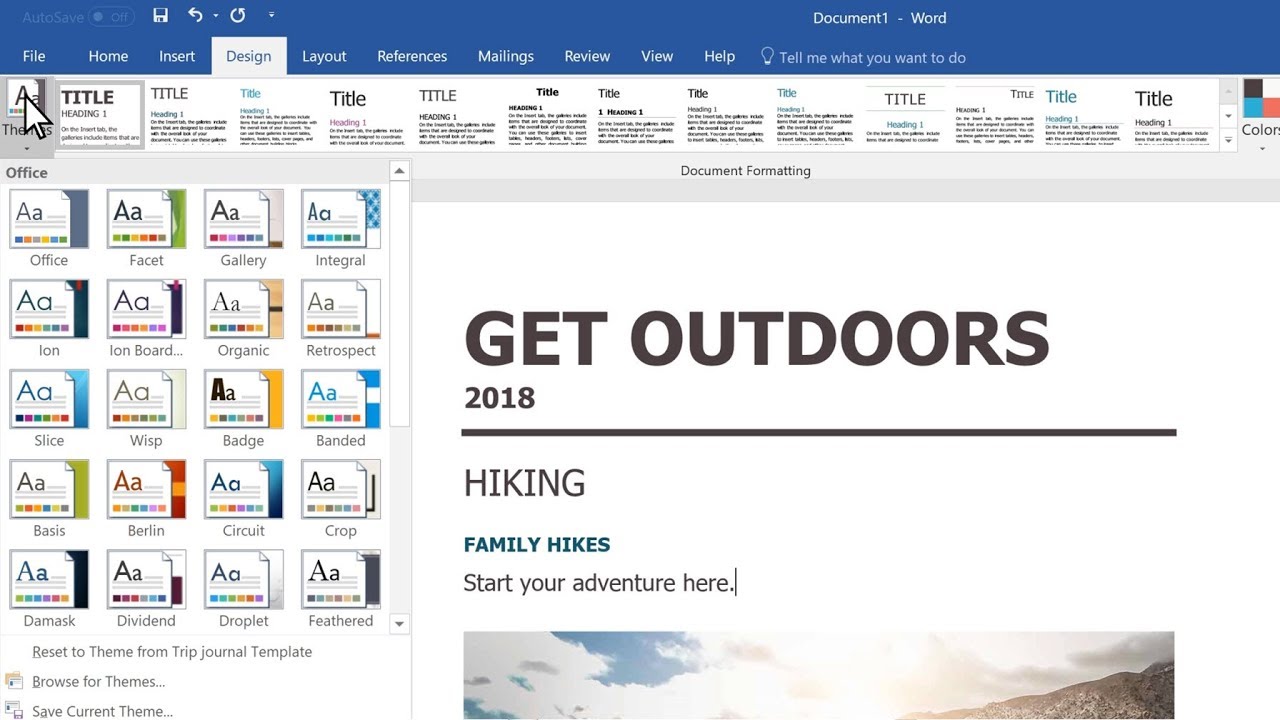Click Reset to Theme from Trip journal Template
Image resolution: width=1280 pixels, height=720 pixels.
(x=172, y=651)
